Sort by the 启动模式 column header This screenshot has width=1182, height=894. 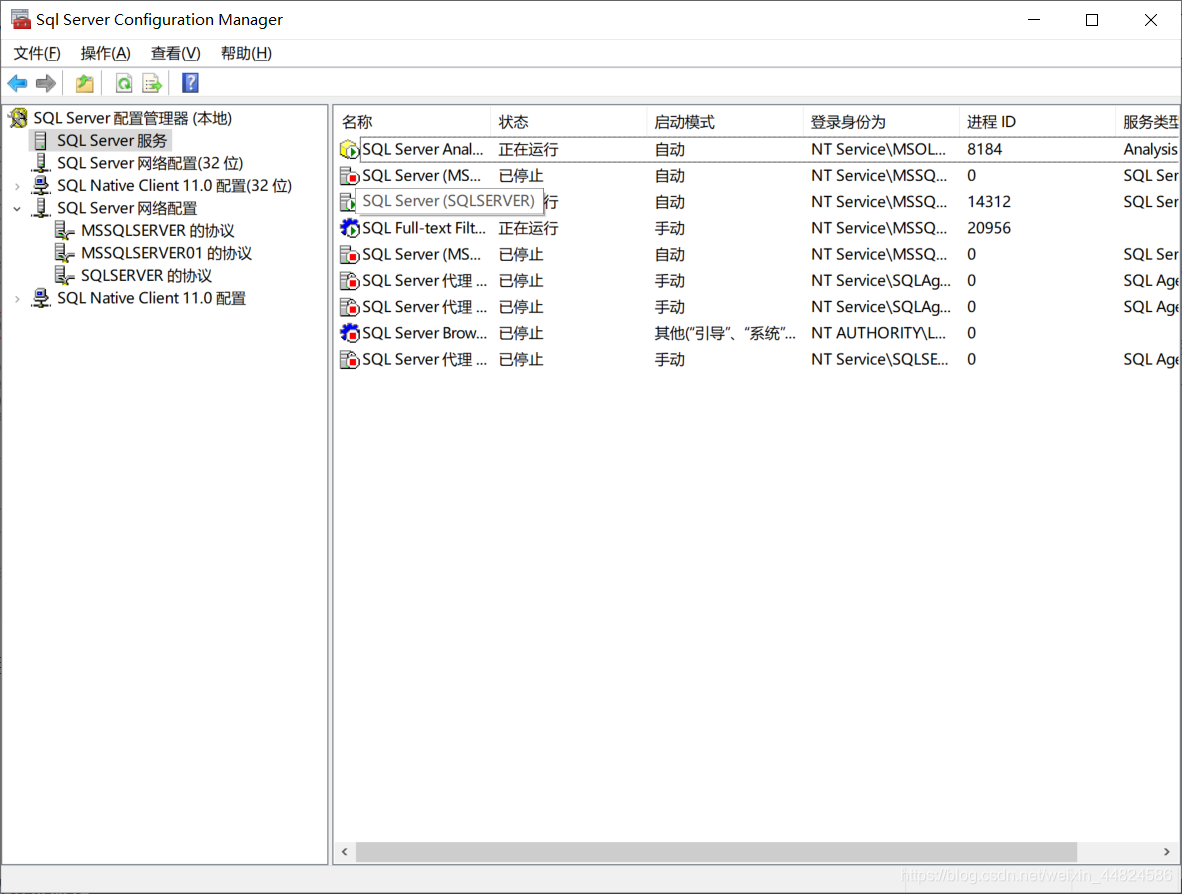725,121
